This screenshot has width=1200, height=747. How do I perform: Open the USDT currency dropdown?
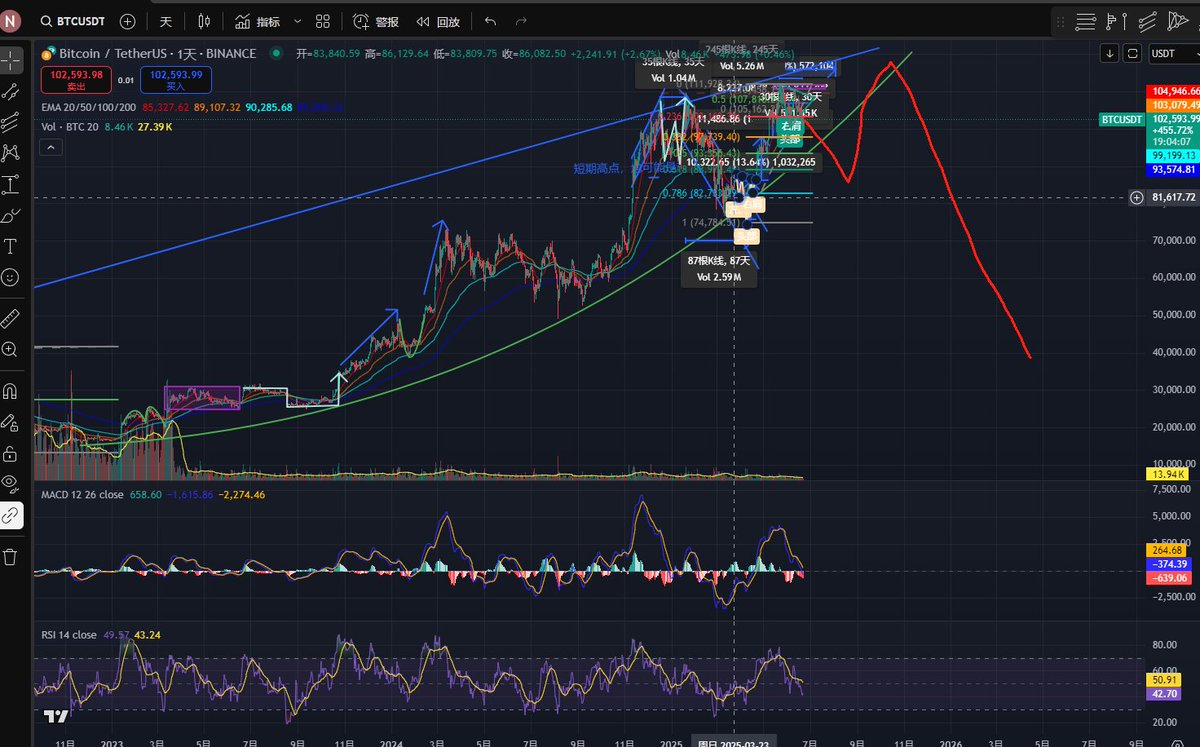tap(1172, 54)
